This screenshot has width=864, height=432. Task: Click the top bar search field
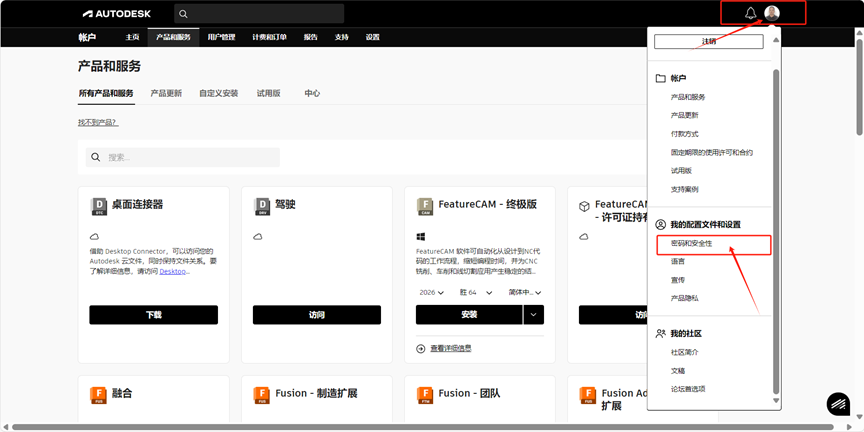tap(259, 14)
